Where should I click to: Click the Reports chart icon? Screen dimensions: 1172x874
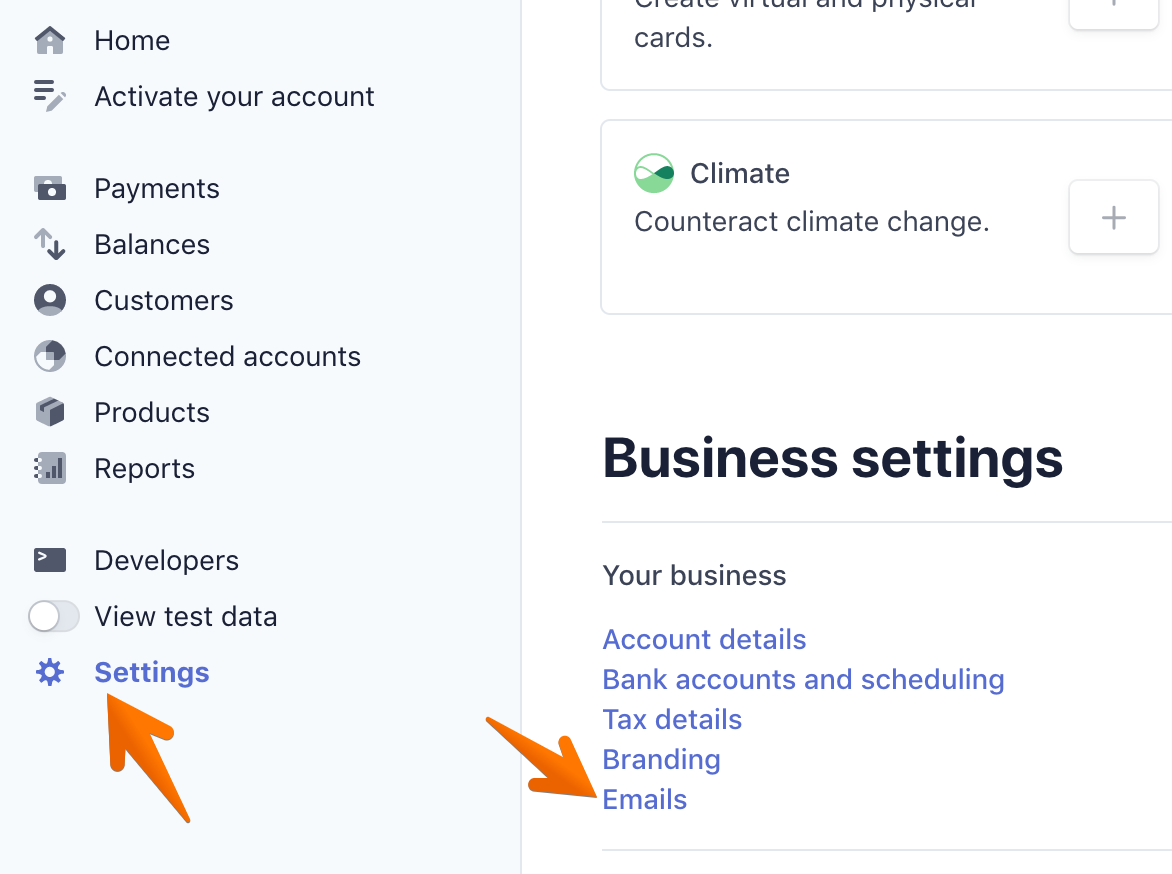pyautogui.click(x=50, y=468)
